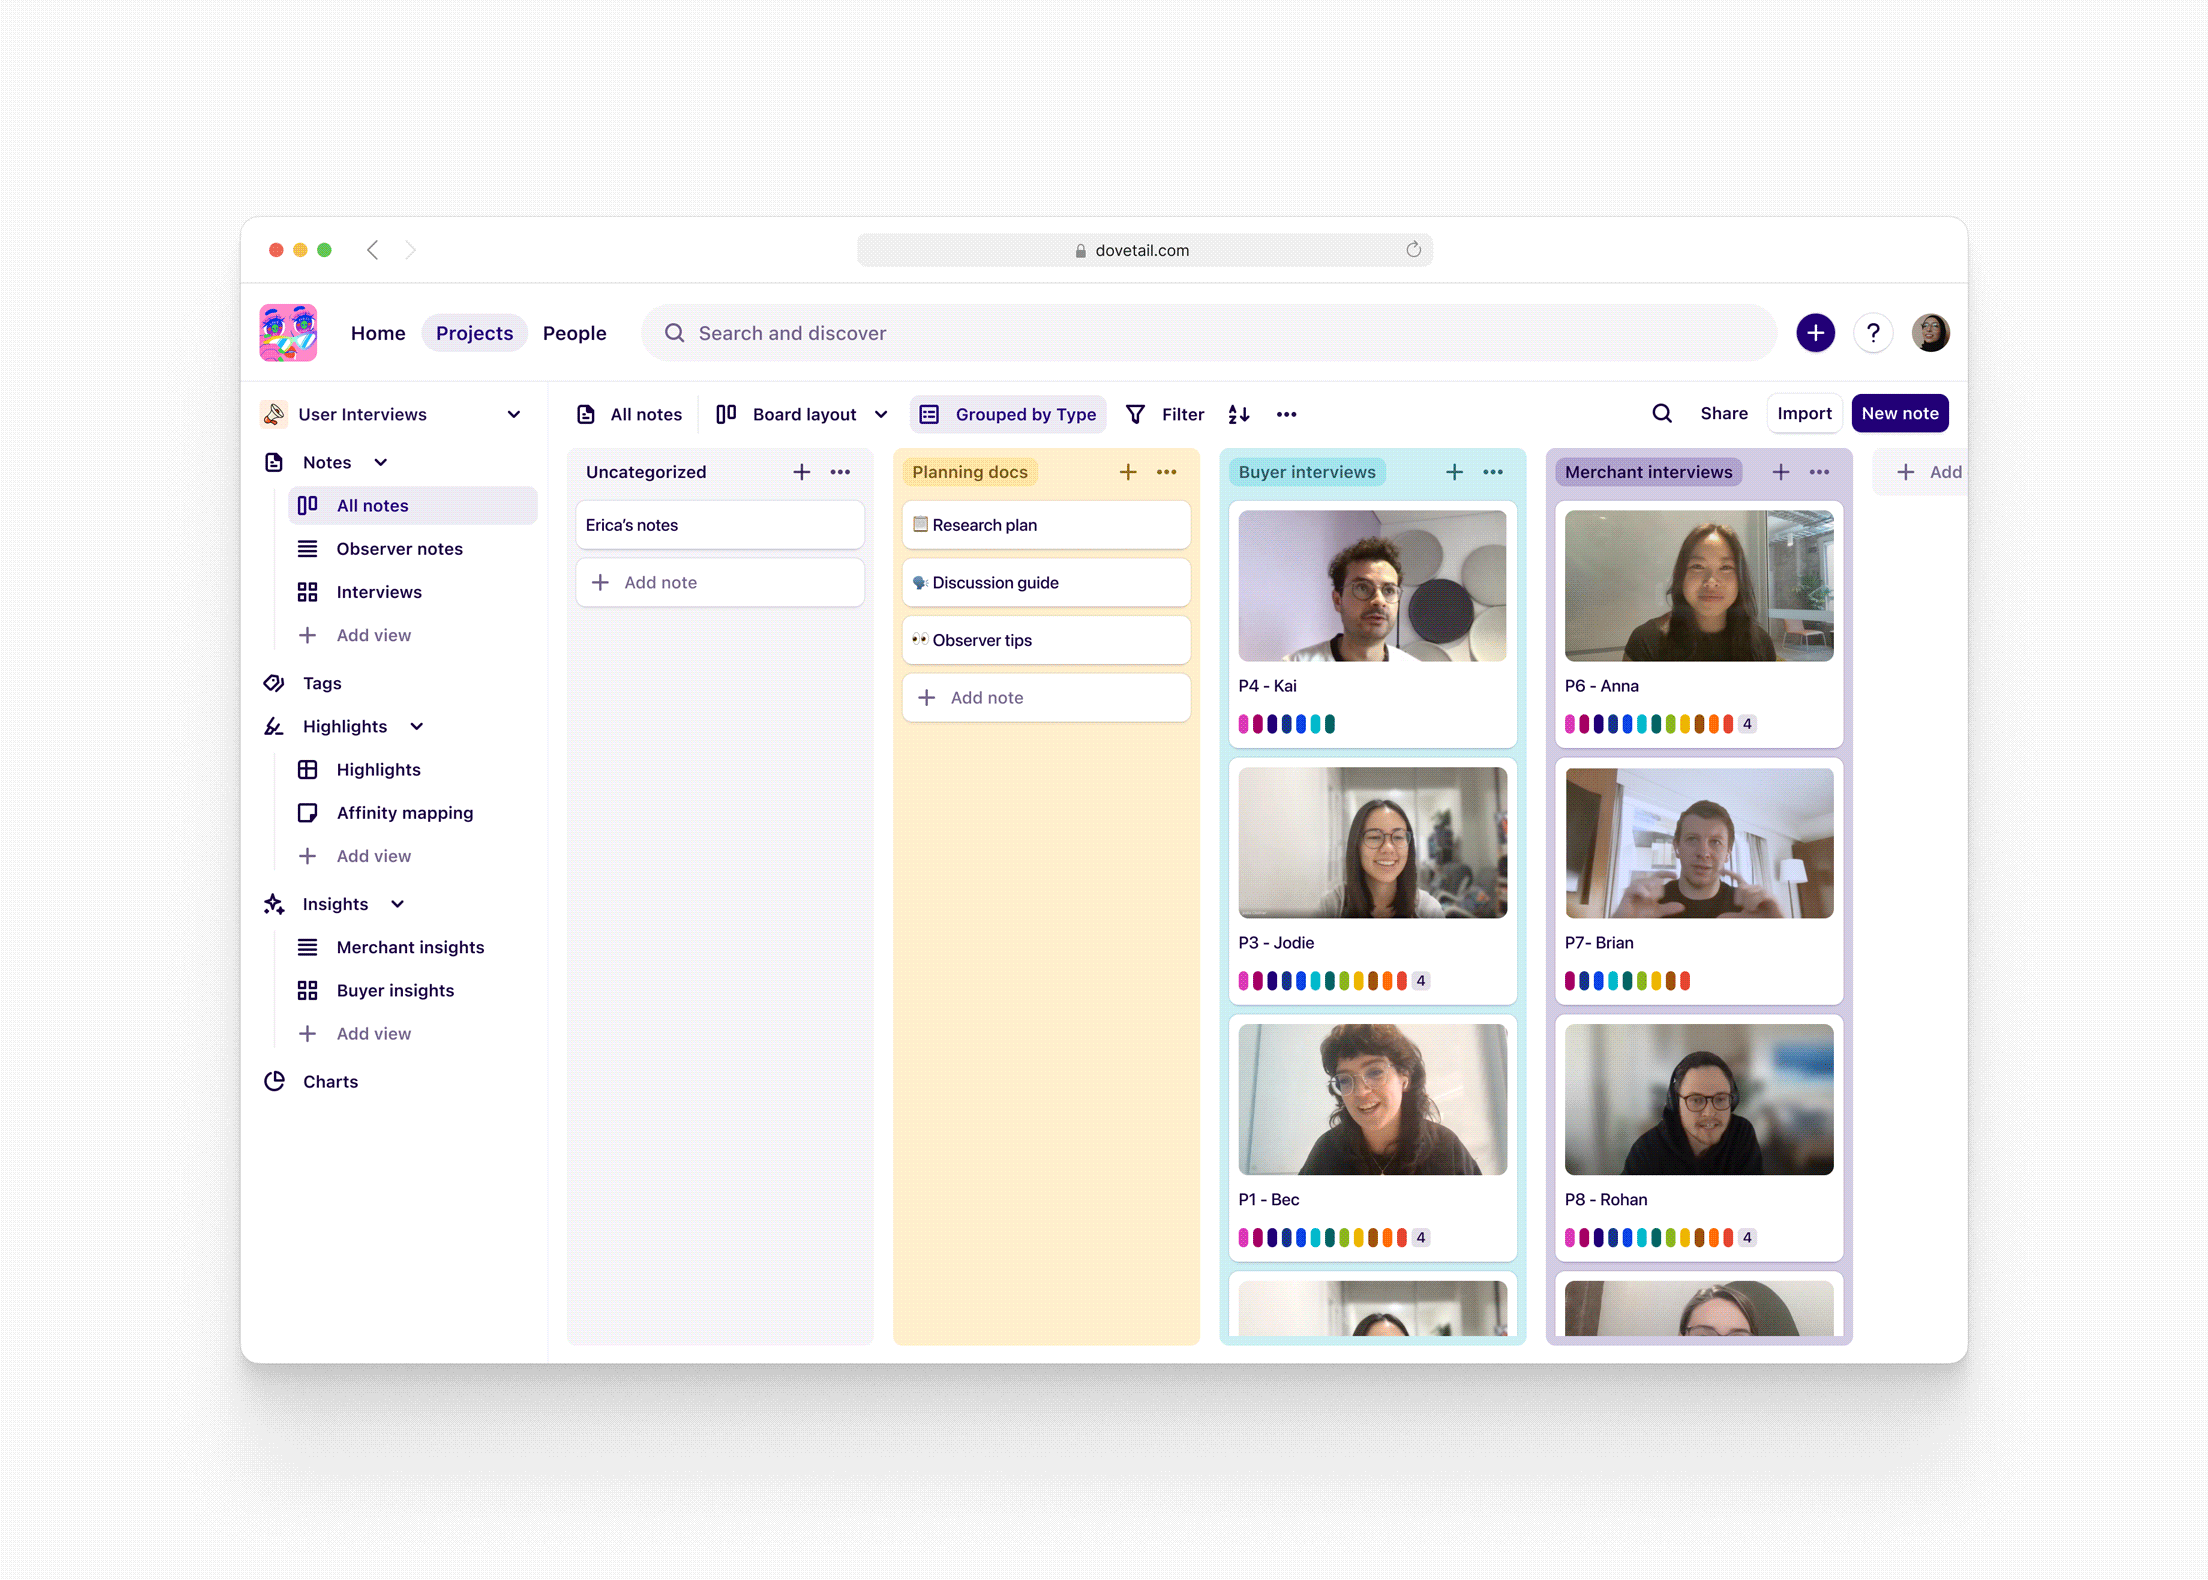Image resolution: width=2208 pixels, height=1580 pixels.
Task: Click toolbar more options ellipsis
Action: (1286, 414)
